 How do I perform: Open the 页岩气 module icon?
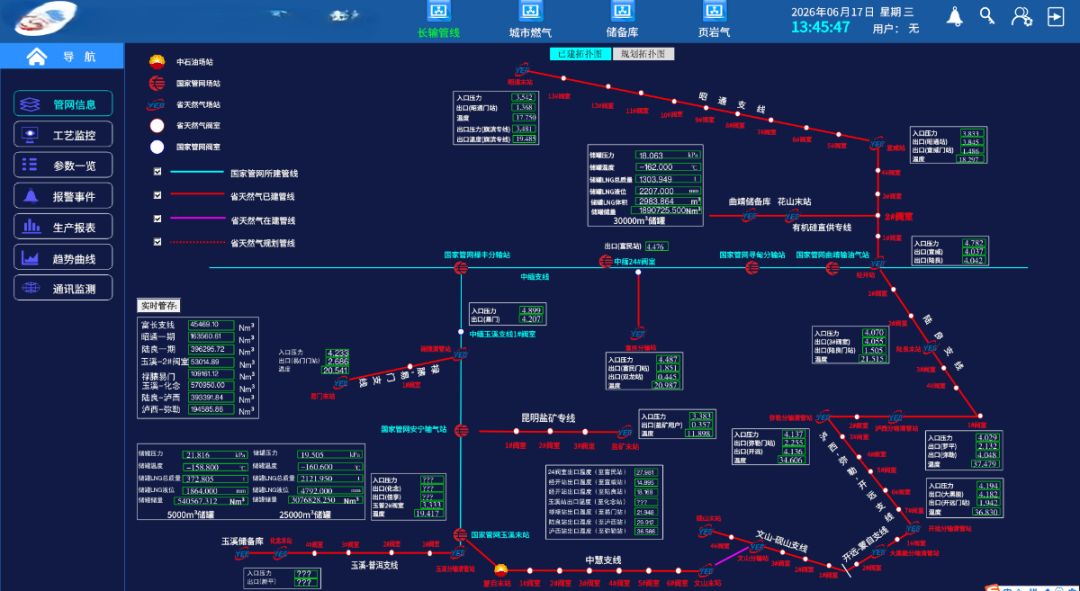pyautogui.click(x=714, y=10)
